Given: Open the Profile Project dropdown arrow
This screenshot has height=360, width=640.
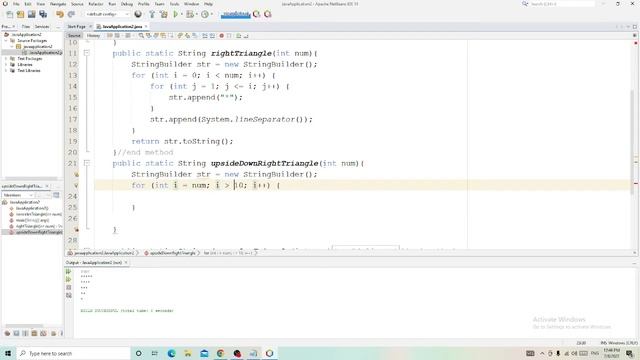Looking at the screenshot, I should point(211,14).
